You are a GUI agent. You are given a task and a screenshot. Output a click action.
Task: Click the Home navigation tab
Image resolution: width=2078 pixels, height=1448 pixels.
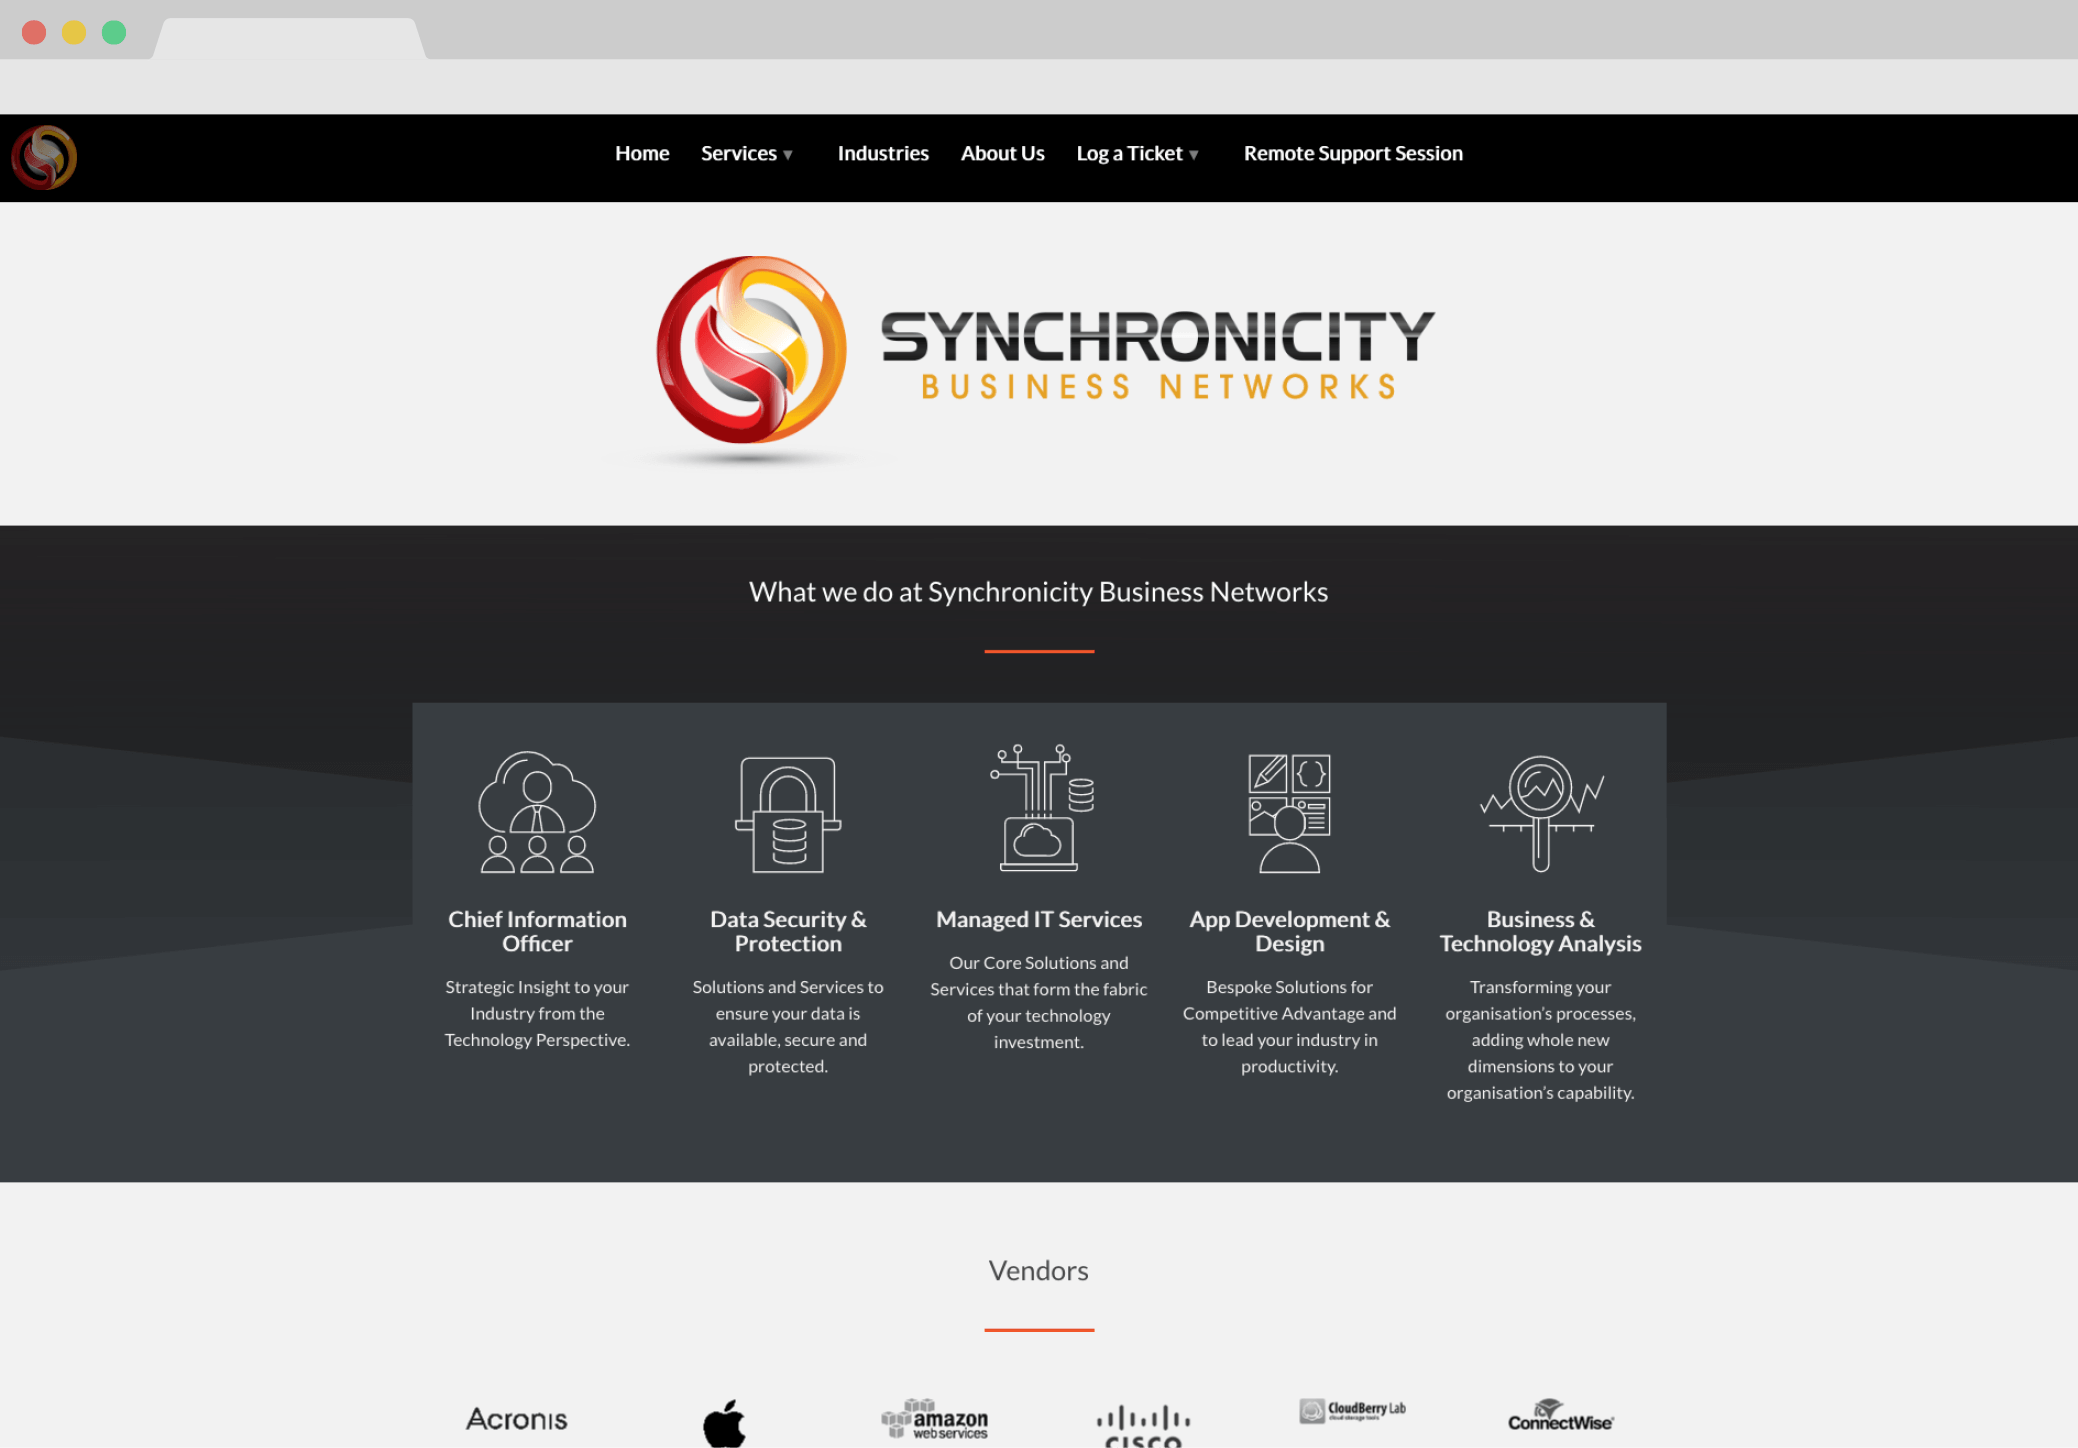[x=641, y=153]
